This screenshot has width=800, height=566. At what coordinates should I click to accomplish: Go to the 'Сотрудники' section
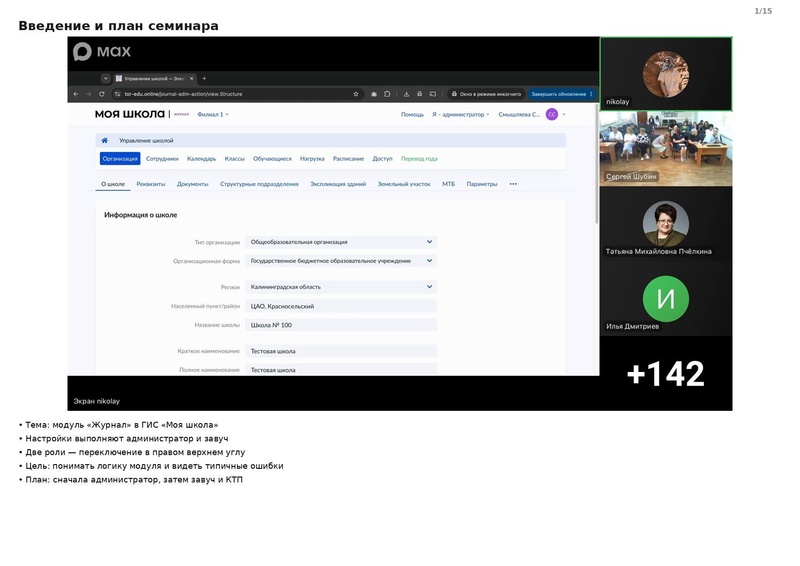pyautogui.click(x=162, y=159)
